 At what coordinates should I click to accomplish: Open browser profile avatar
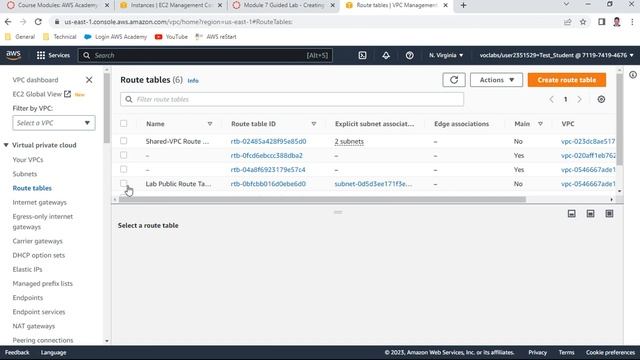tap(617, 22)
